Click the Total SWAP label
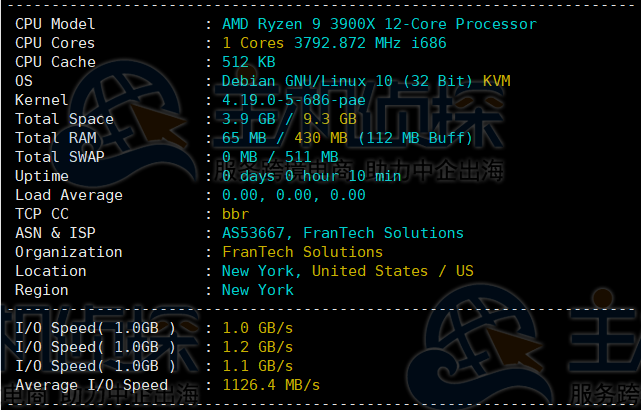Image resolution: width=641 pixels, height=410 pixels. 60,157
